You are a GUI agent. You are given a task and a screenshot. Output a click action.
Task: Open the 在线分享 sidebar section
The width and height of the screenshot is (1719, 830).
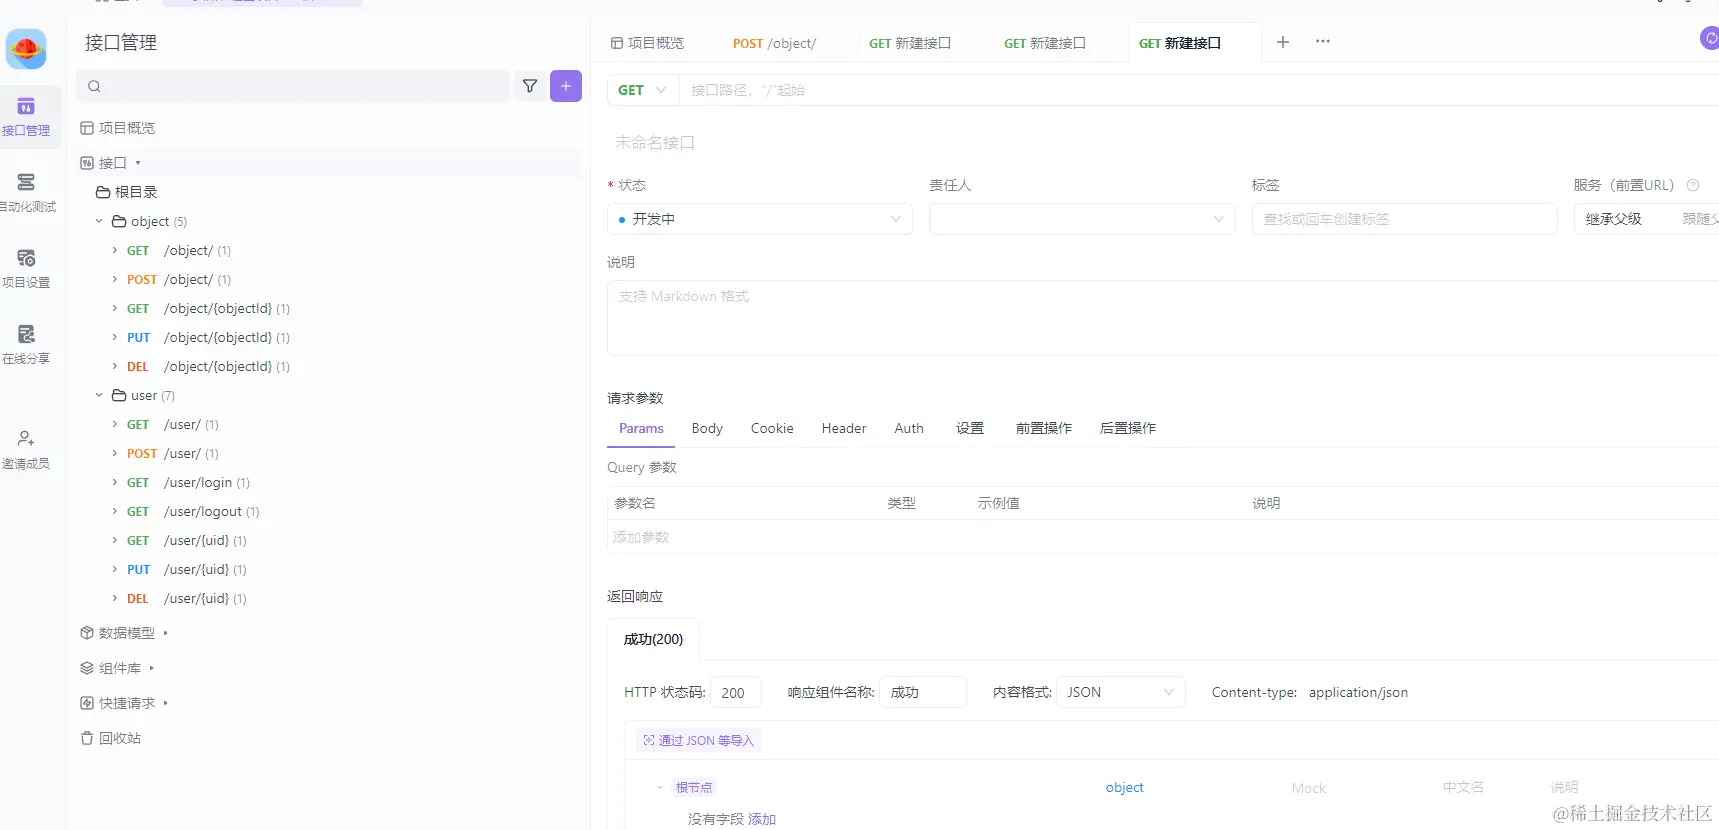[26, 345]
